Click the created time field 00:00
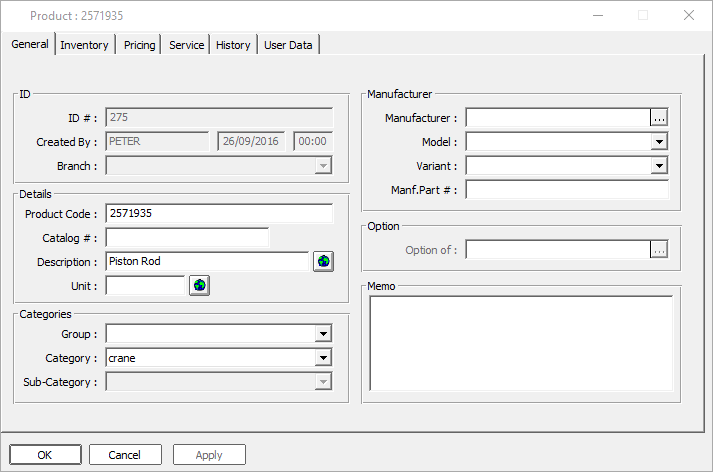 (313, 141)
